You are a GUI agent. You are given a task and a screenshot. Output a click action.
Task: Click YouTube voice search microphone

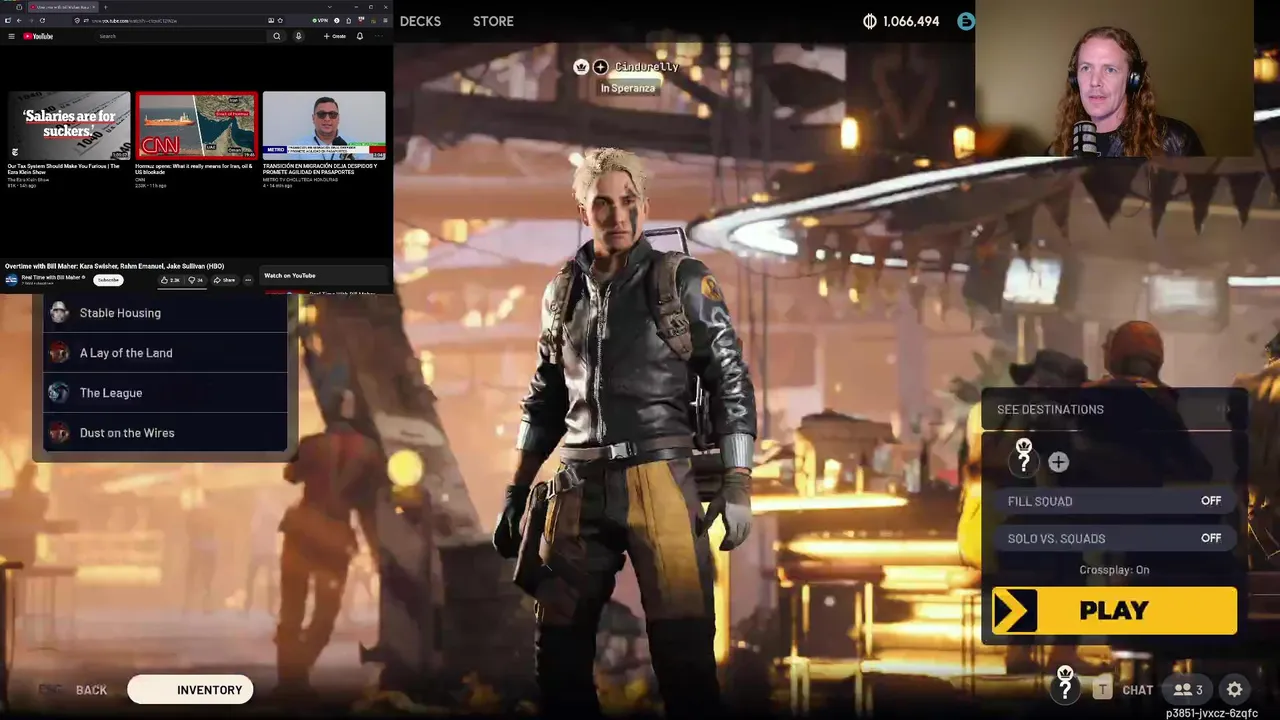[298, 36]
